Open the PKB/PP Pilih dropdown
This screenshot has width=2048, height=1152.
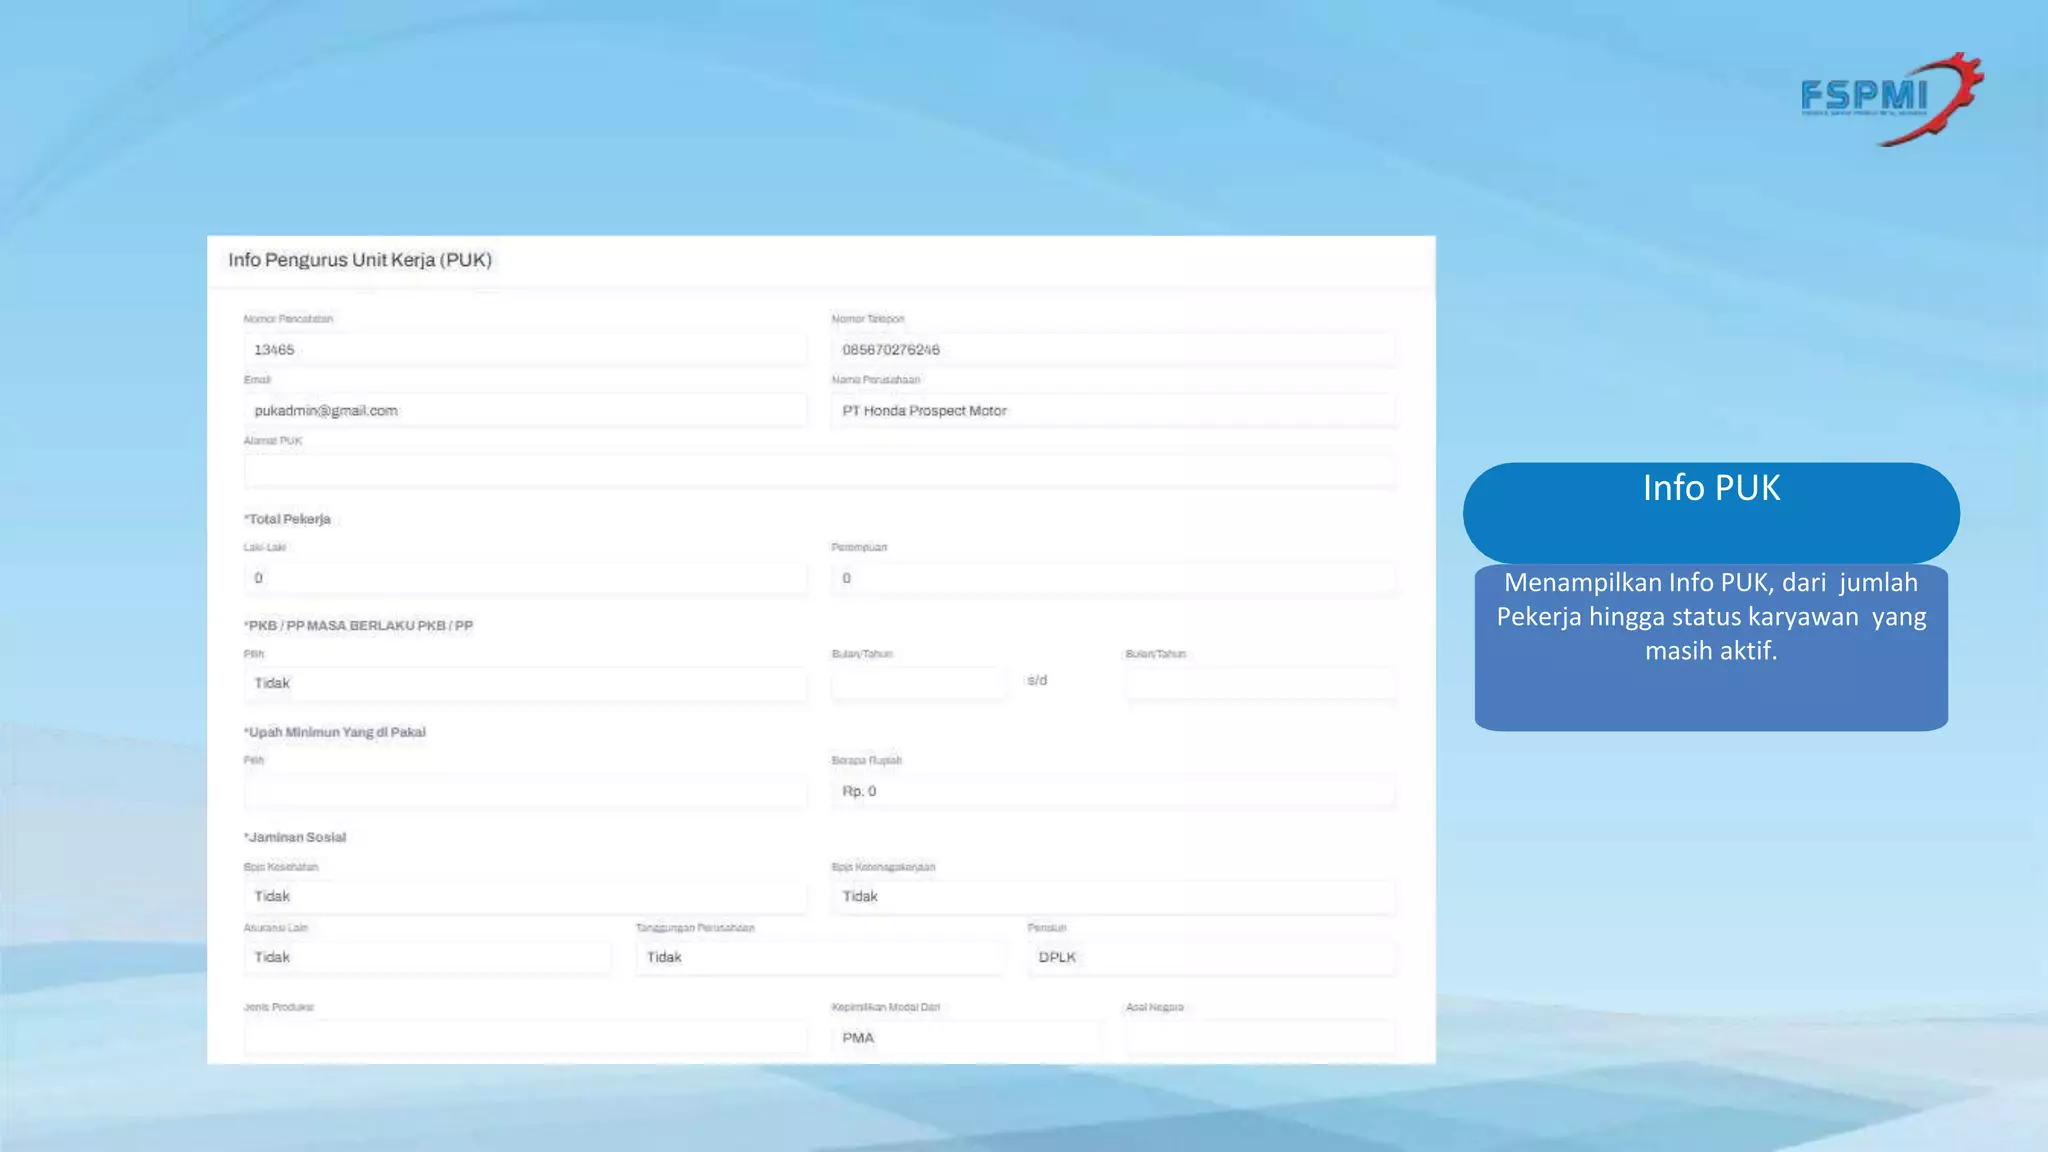click(524, 684)
